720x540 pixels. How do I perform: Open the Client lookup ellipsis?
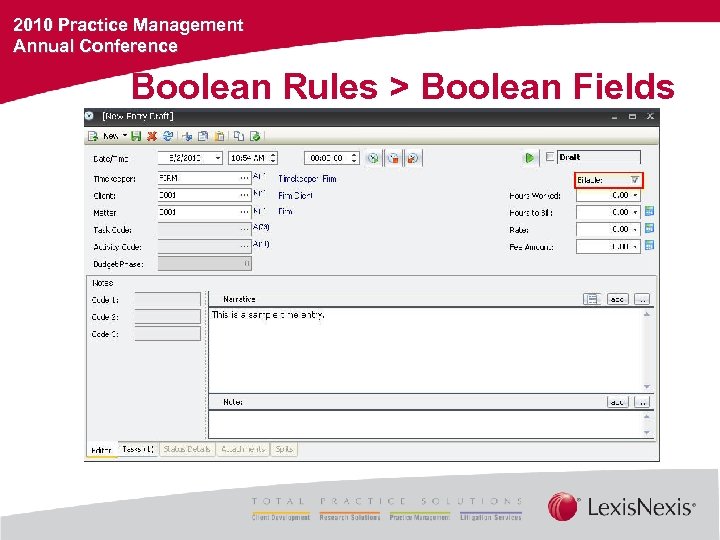(245, 195)
